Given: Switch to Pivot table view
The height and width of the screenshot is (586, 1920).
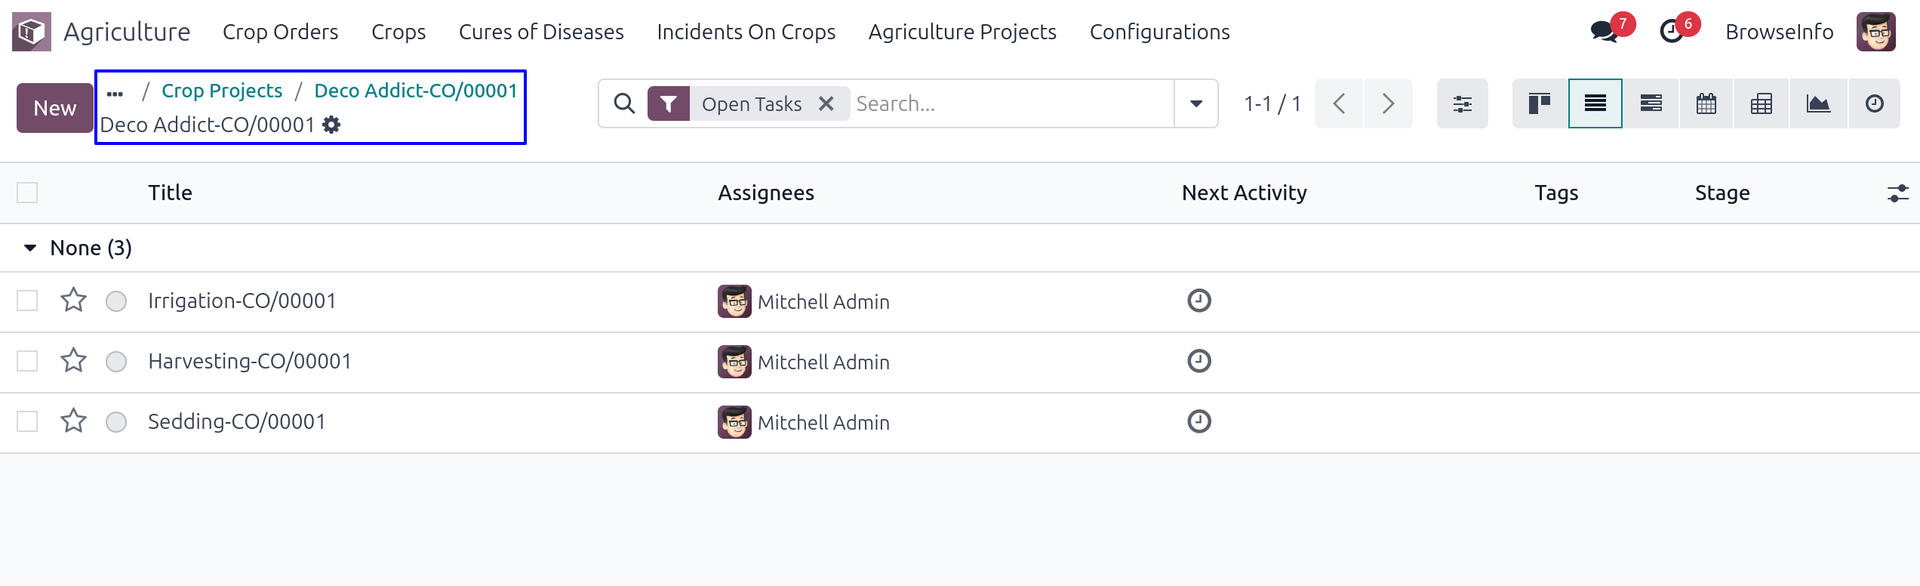Looking at the screenshot, I should click(x=1762, y=104).
